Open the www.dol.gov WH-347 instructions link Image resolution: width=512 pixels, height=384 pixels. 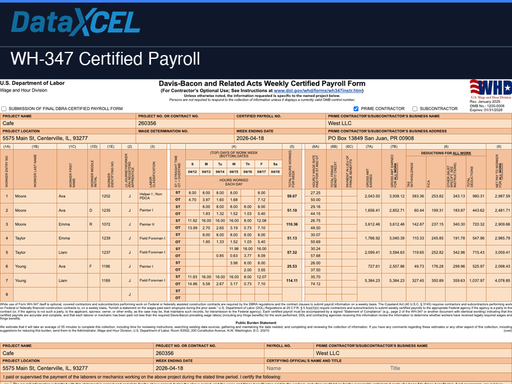point(318,91)
